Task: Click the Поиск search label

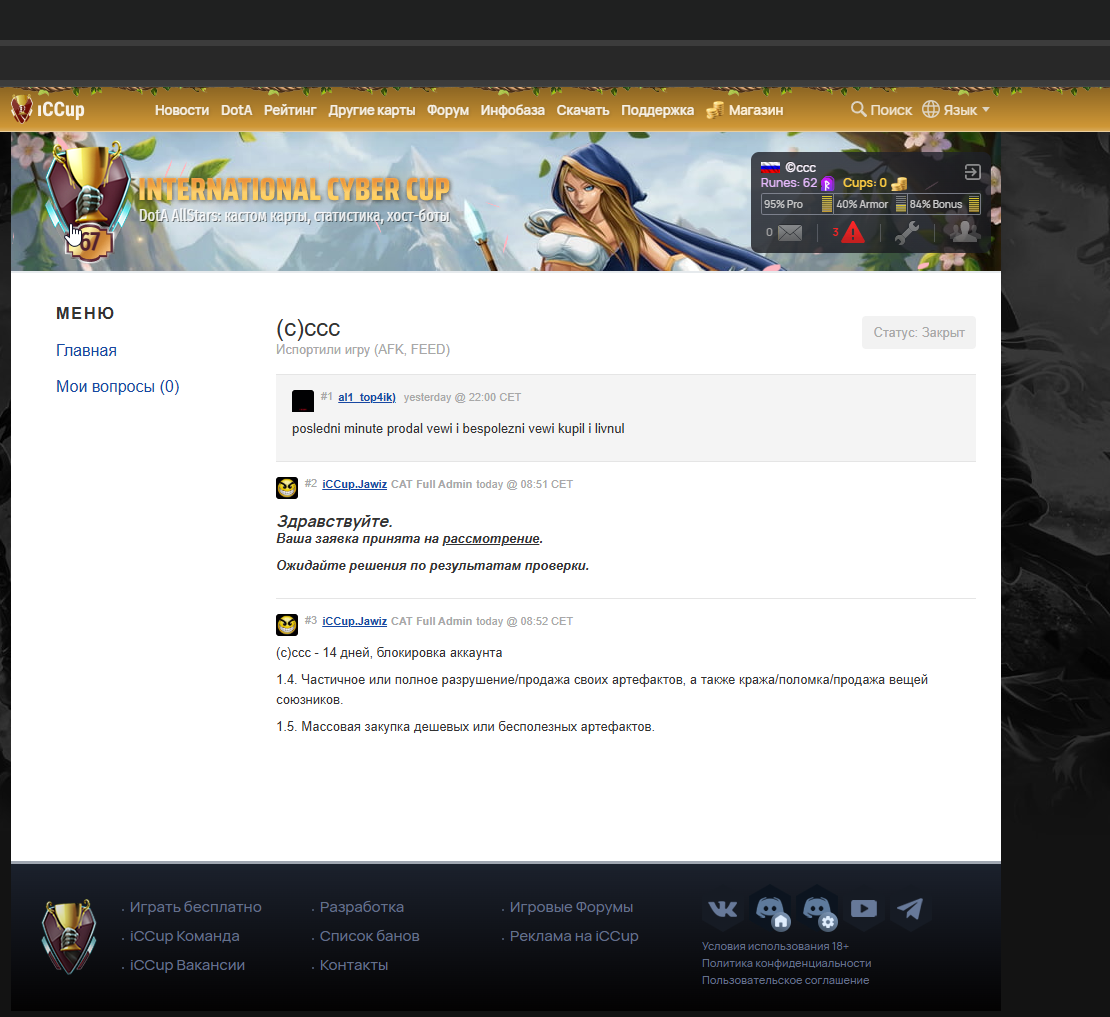Action: (891, 110)
